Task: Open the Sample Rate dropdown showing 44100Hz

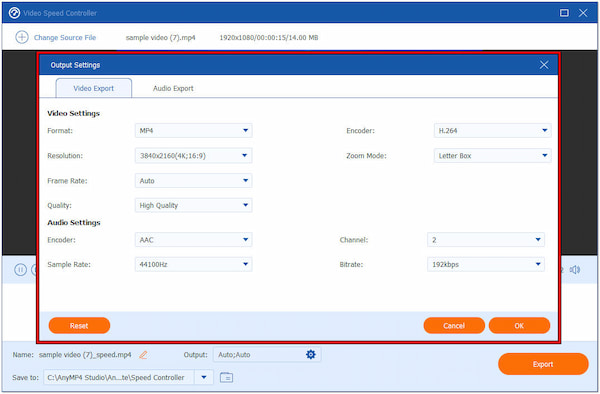Action: pyautogui.click(x=194, y=264)
